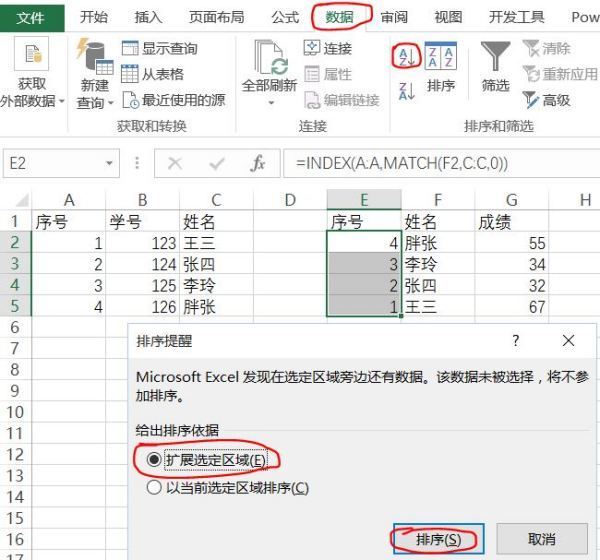Click the Insert Function fx icon

pos(258,163)
